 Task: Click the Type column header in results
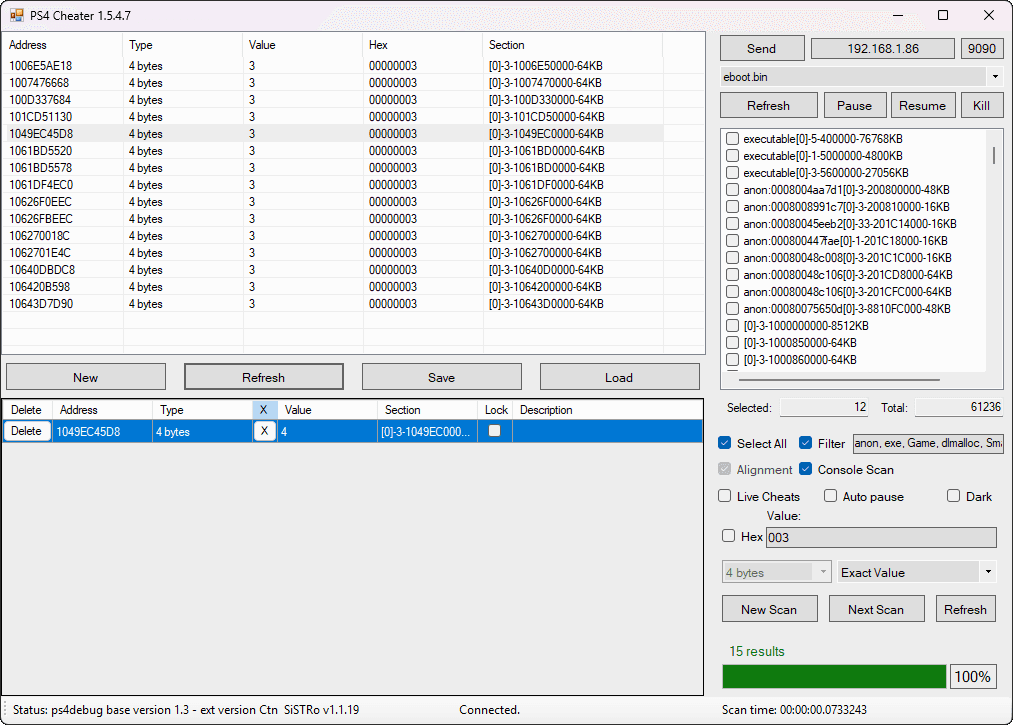(183, 45)
